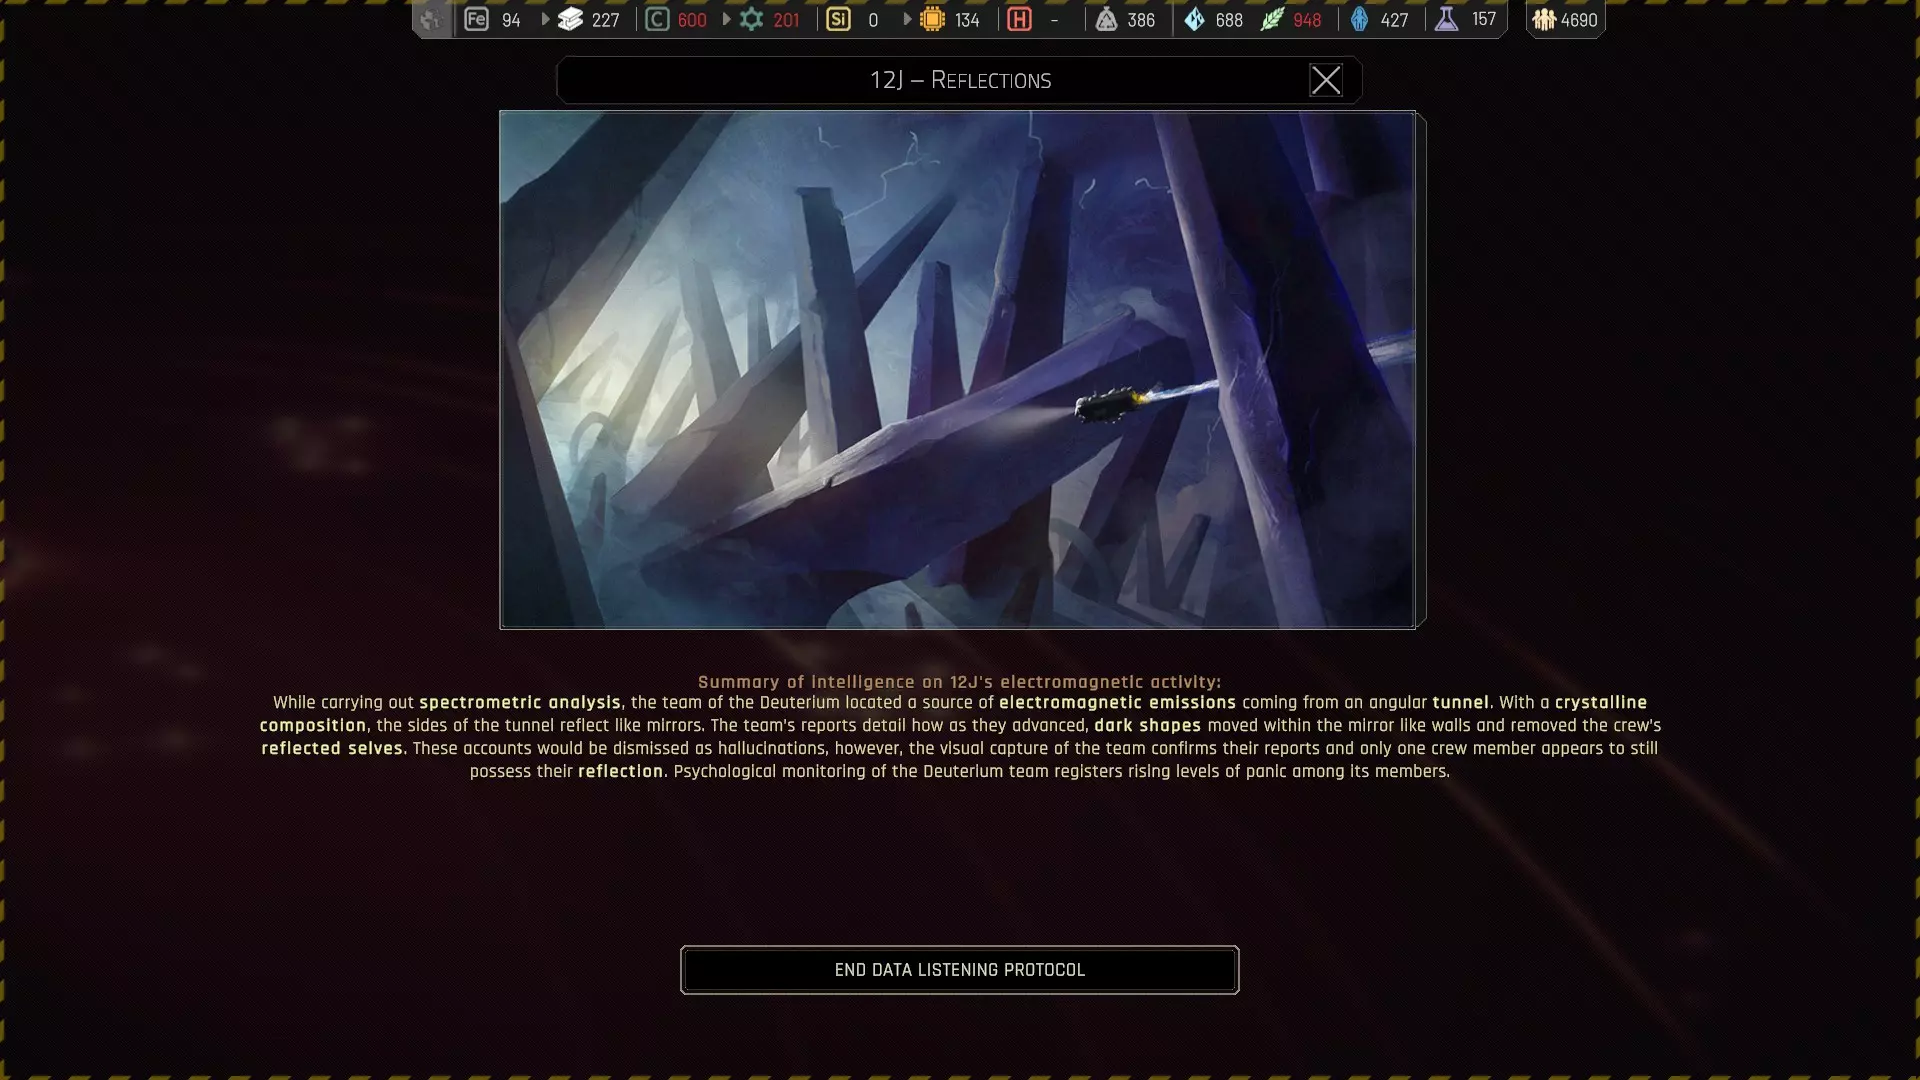Select the silicon Si resource icon
This screenshot has width=1920, height=1080.
click(x=838, y=19)
